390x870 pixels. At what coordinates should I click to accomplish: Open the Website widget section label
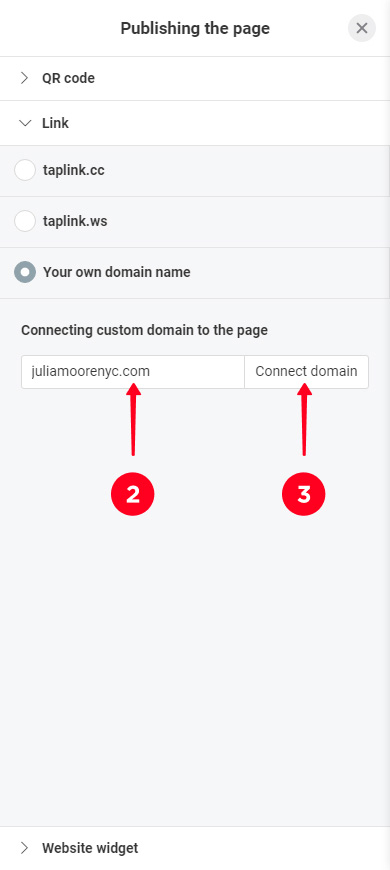pos(90,848)
